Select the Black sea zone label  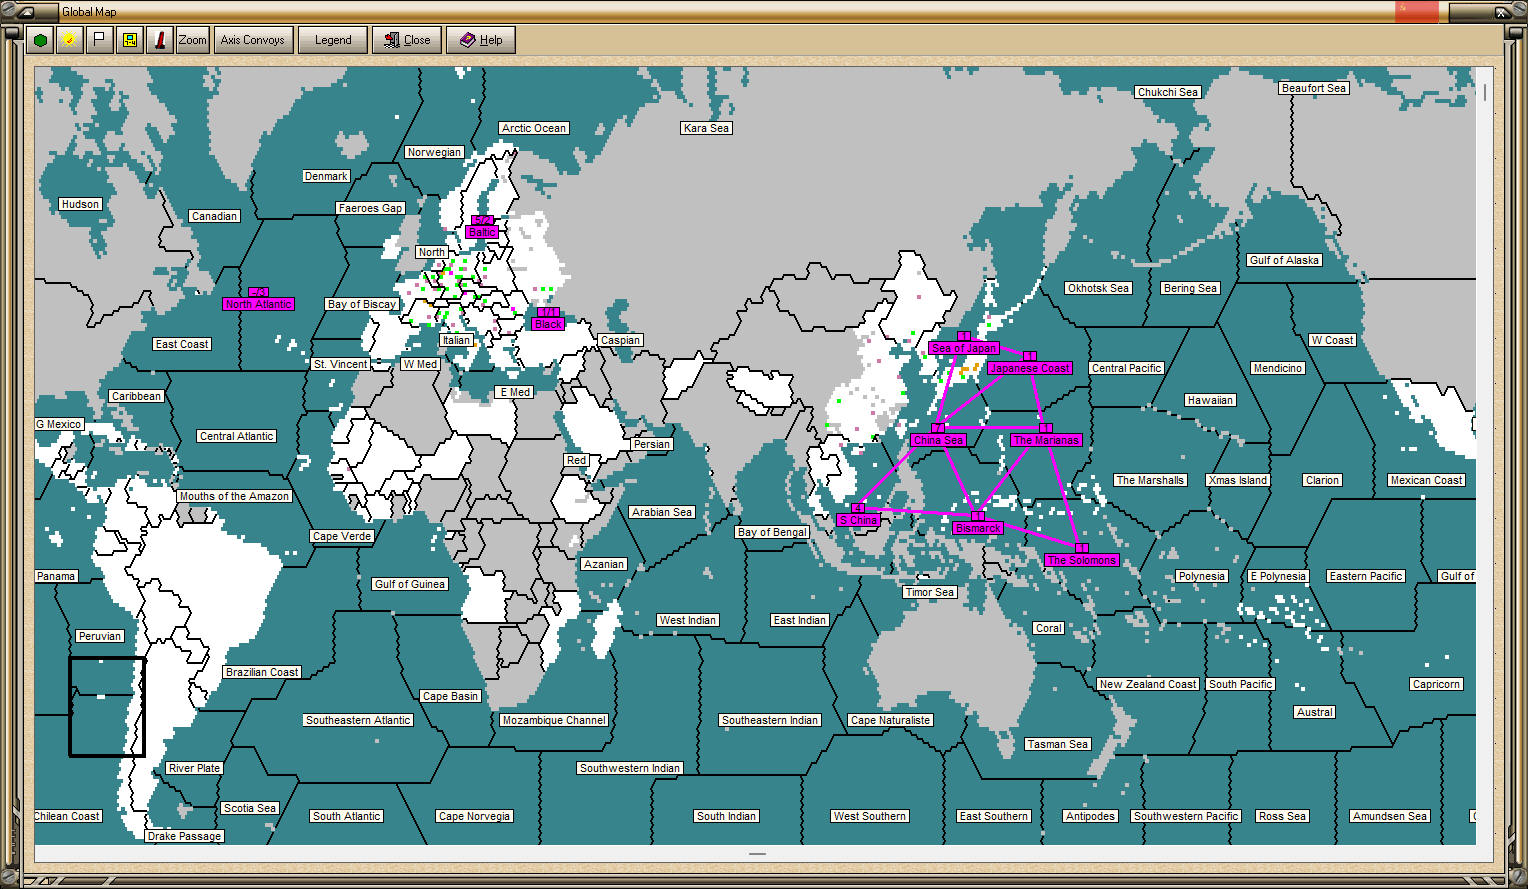[548, 324]
